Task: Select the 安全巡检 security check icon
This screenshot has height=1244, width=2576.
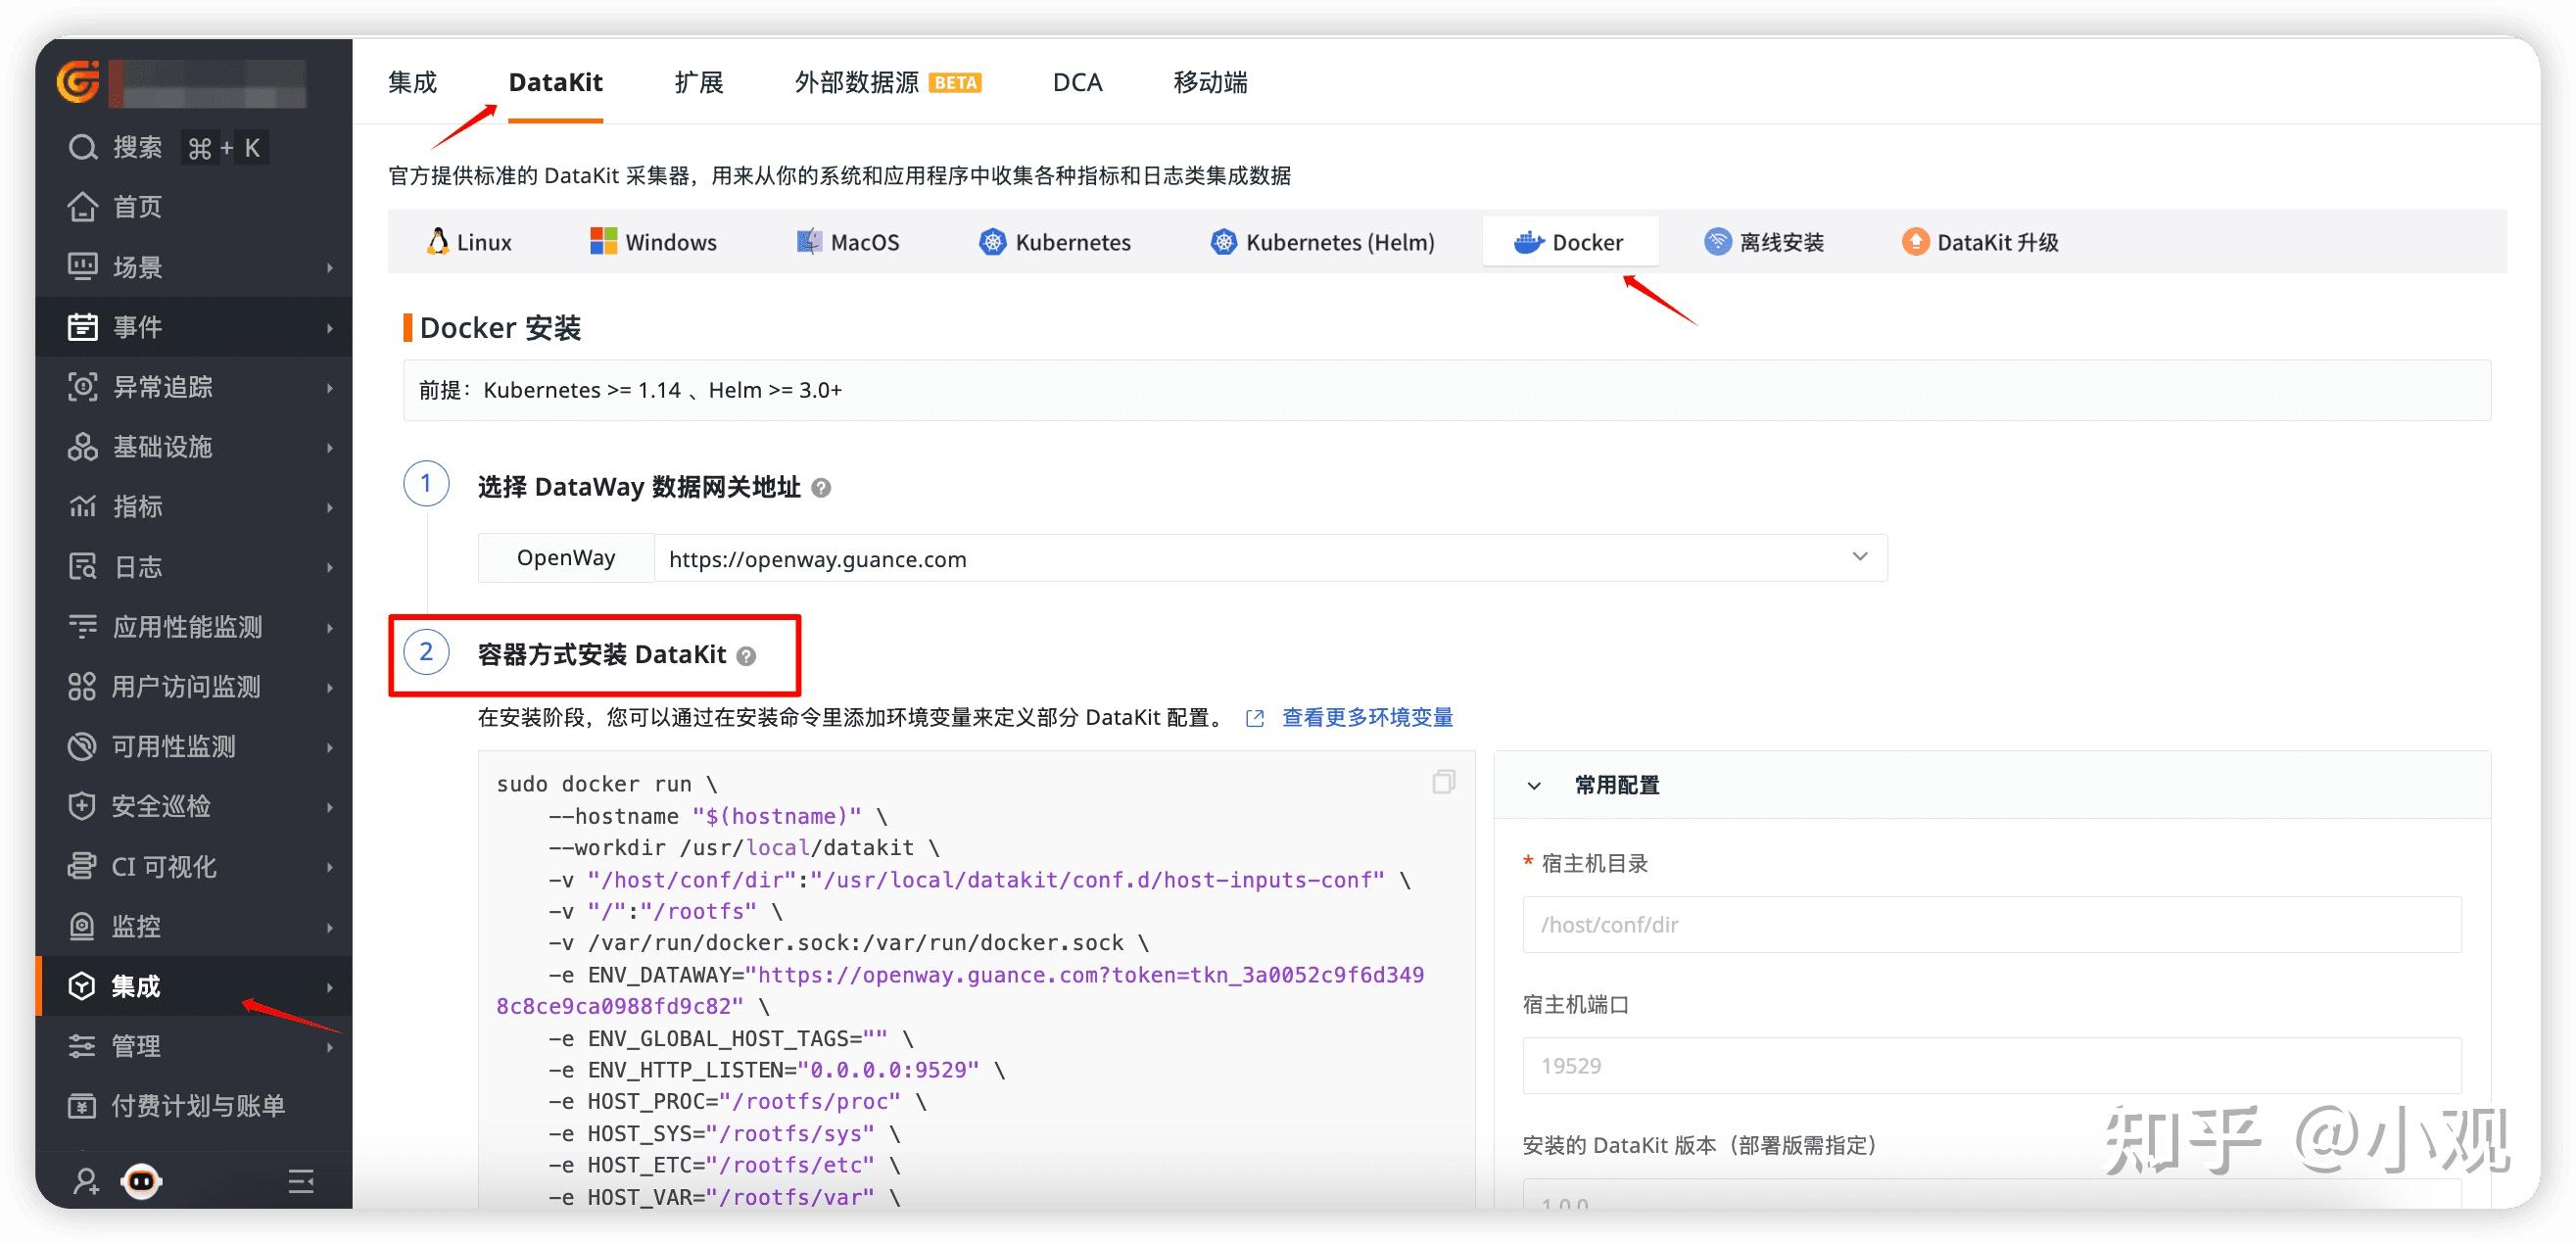Action: click(84, 806)
